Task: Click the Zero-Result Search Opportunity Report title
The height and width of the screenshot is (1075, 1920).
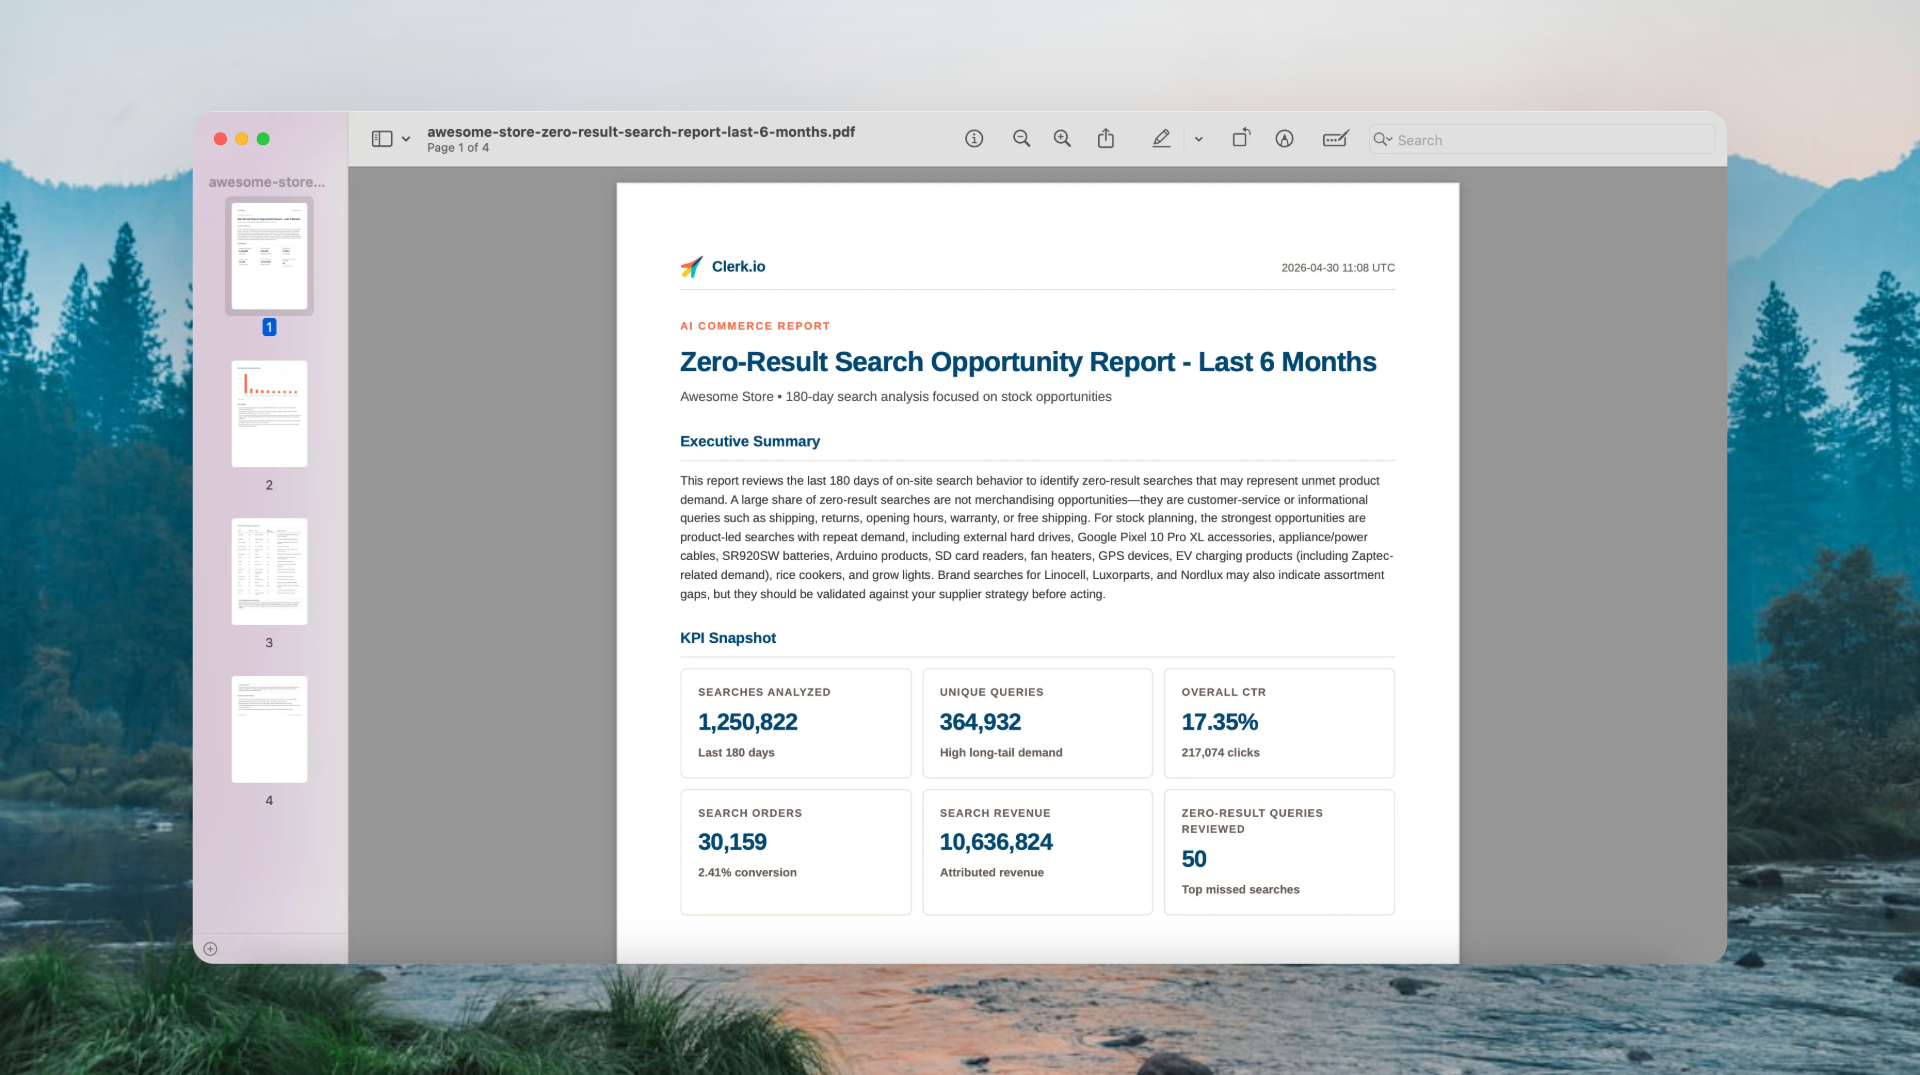Action: pos(1028,362)
